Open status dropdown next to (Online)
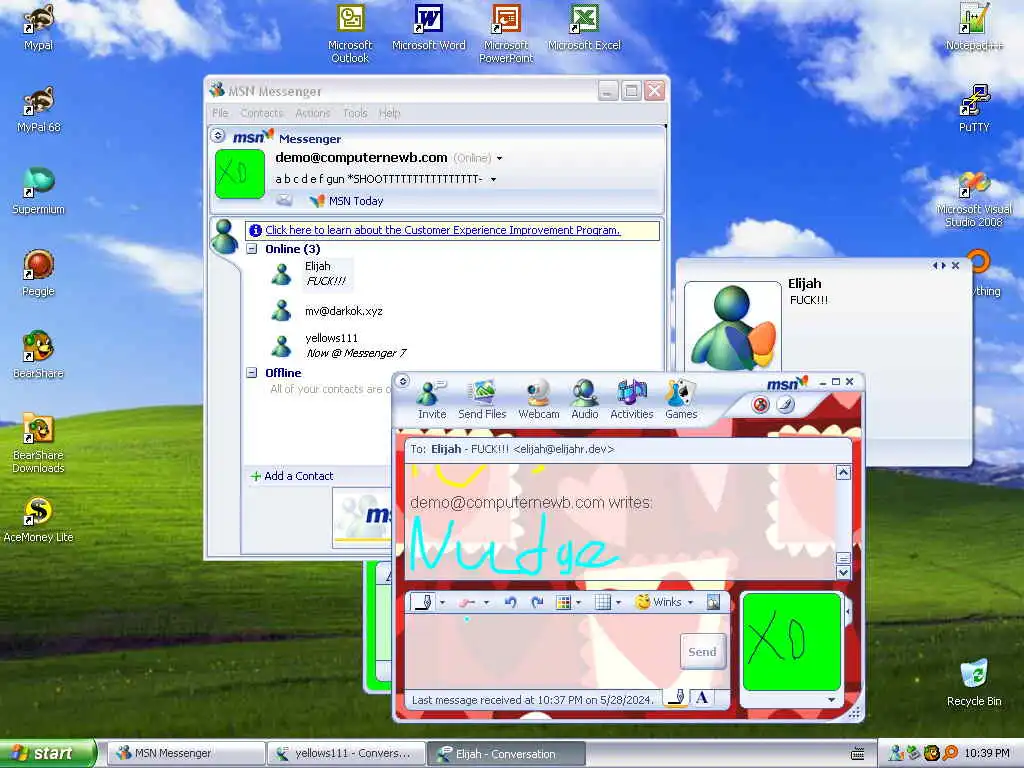The width and height of the screenshot is (1024, 768). (x=500, y=159)
